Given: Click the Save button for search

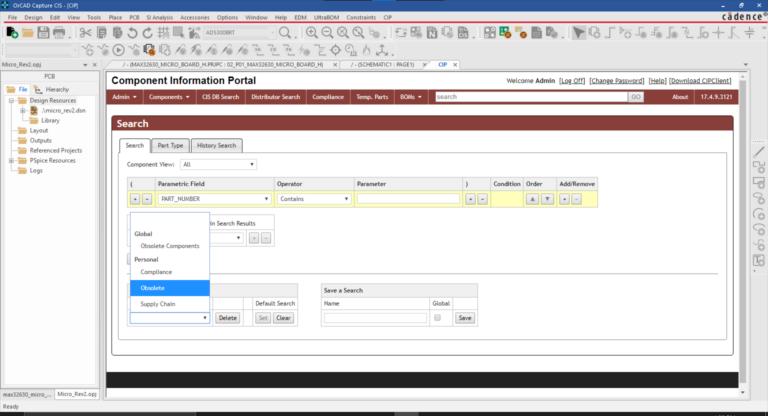Looking at the screenshot, I should pos(465,318).
